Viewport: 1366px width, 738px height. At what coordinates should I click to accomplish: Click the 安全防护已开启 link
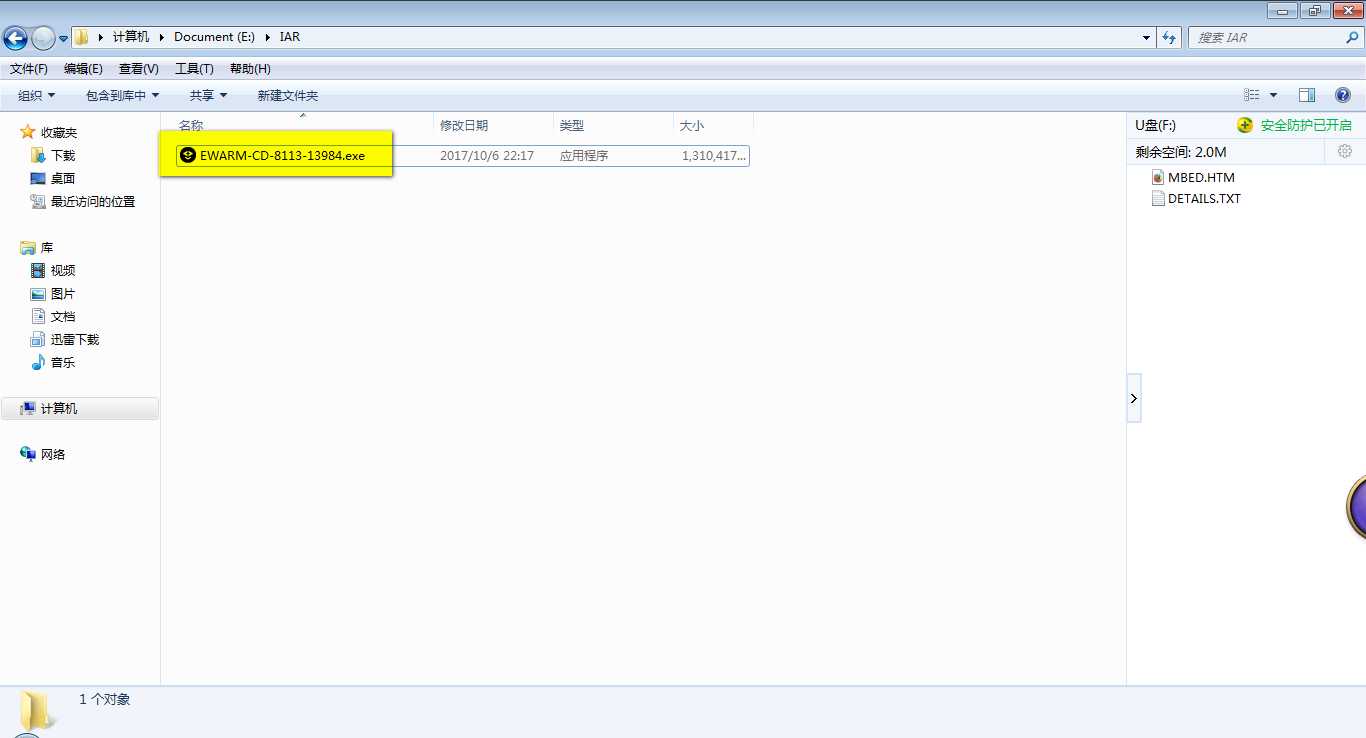[x=1306, y=125]
